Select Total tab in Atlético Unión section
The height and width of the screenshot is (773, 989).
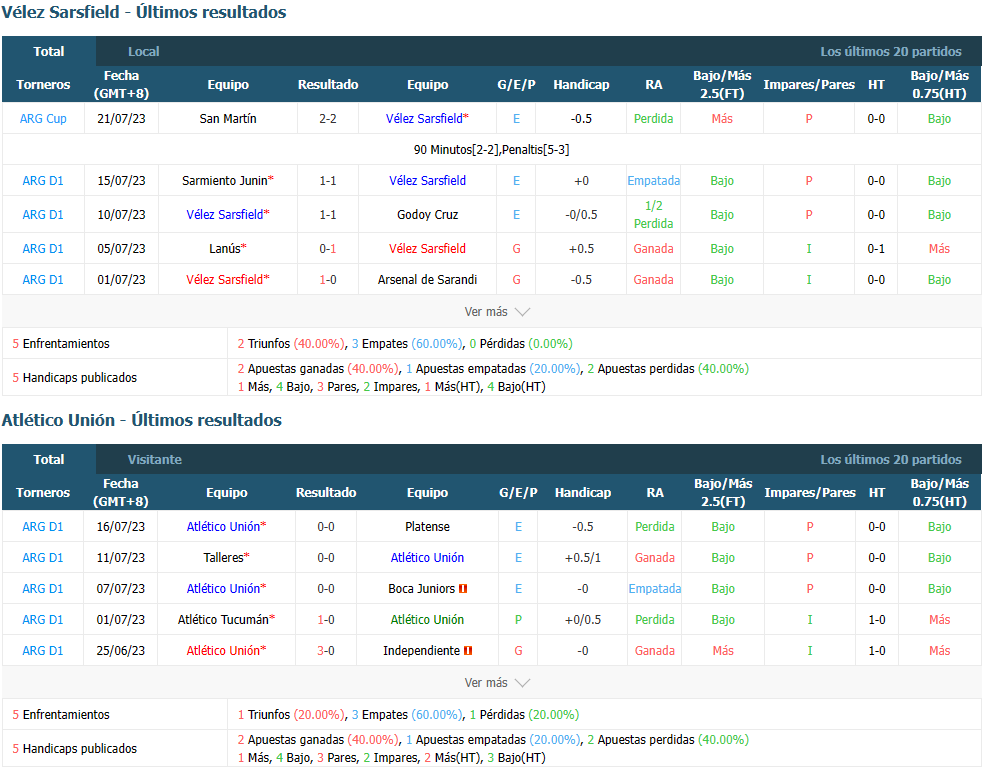click(x=49, y=460)
